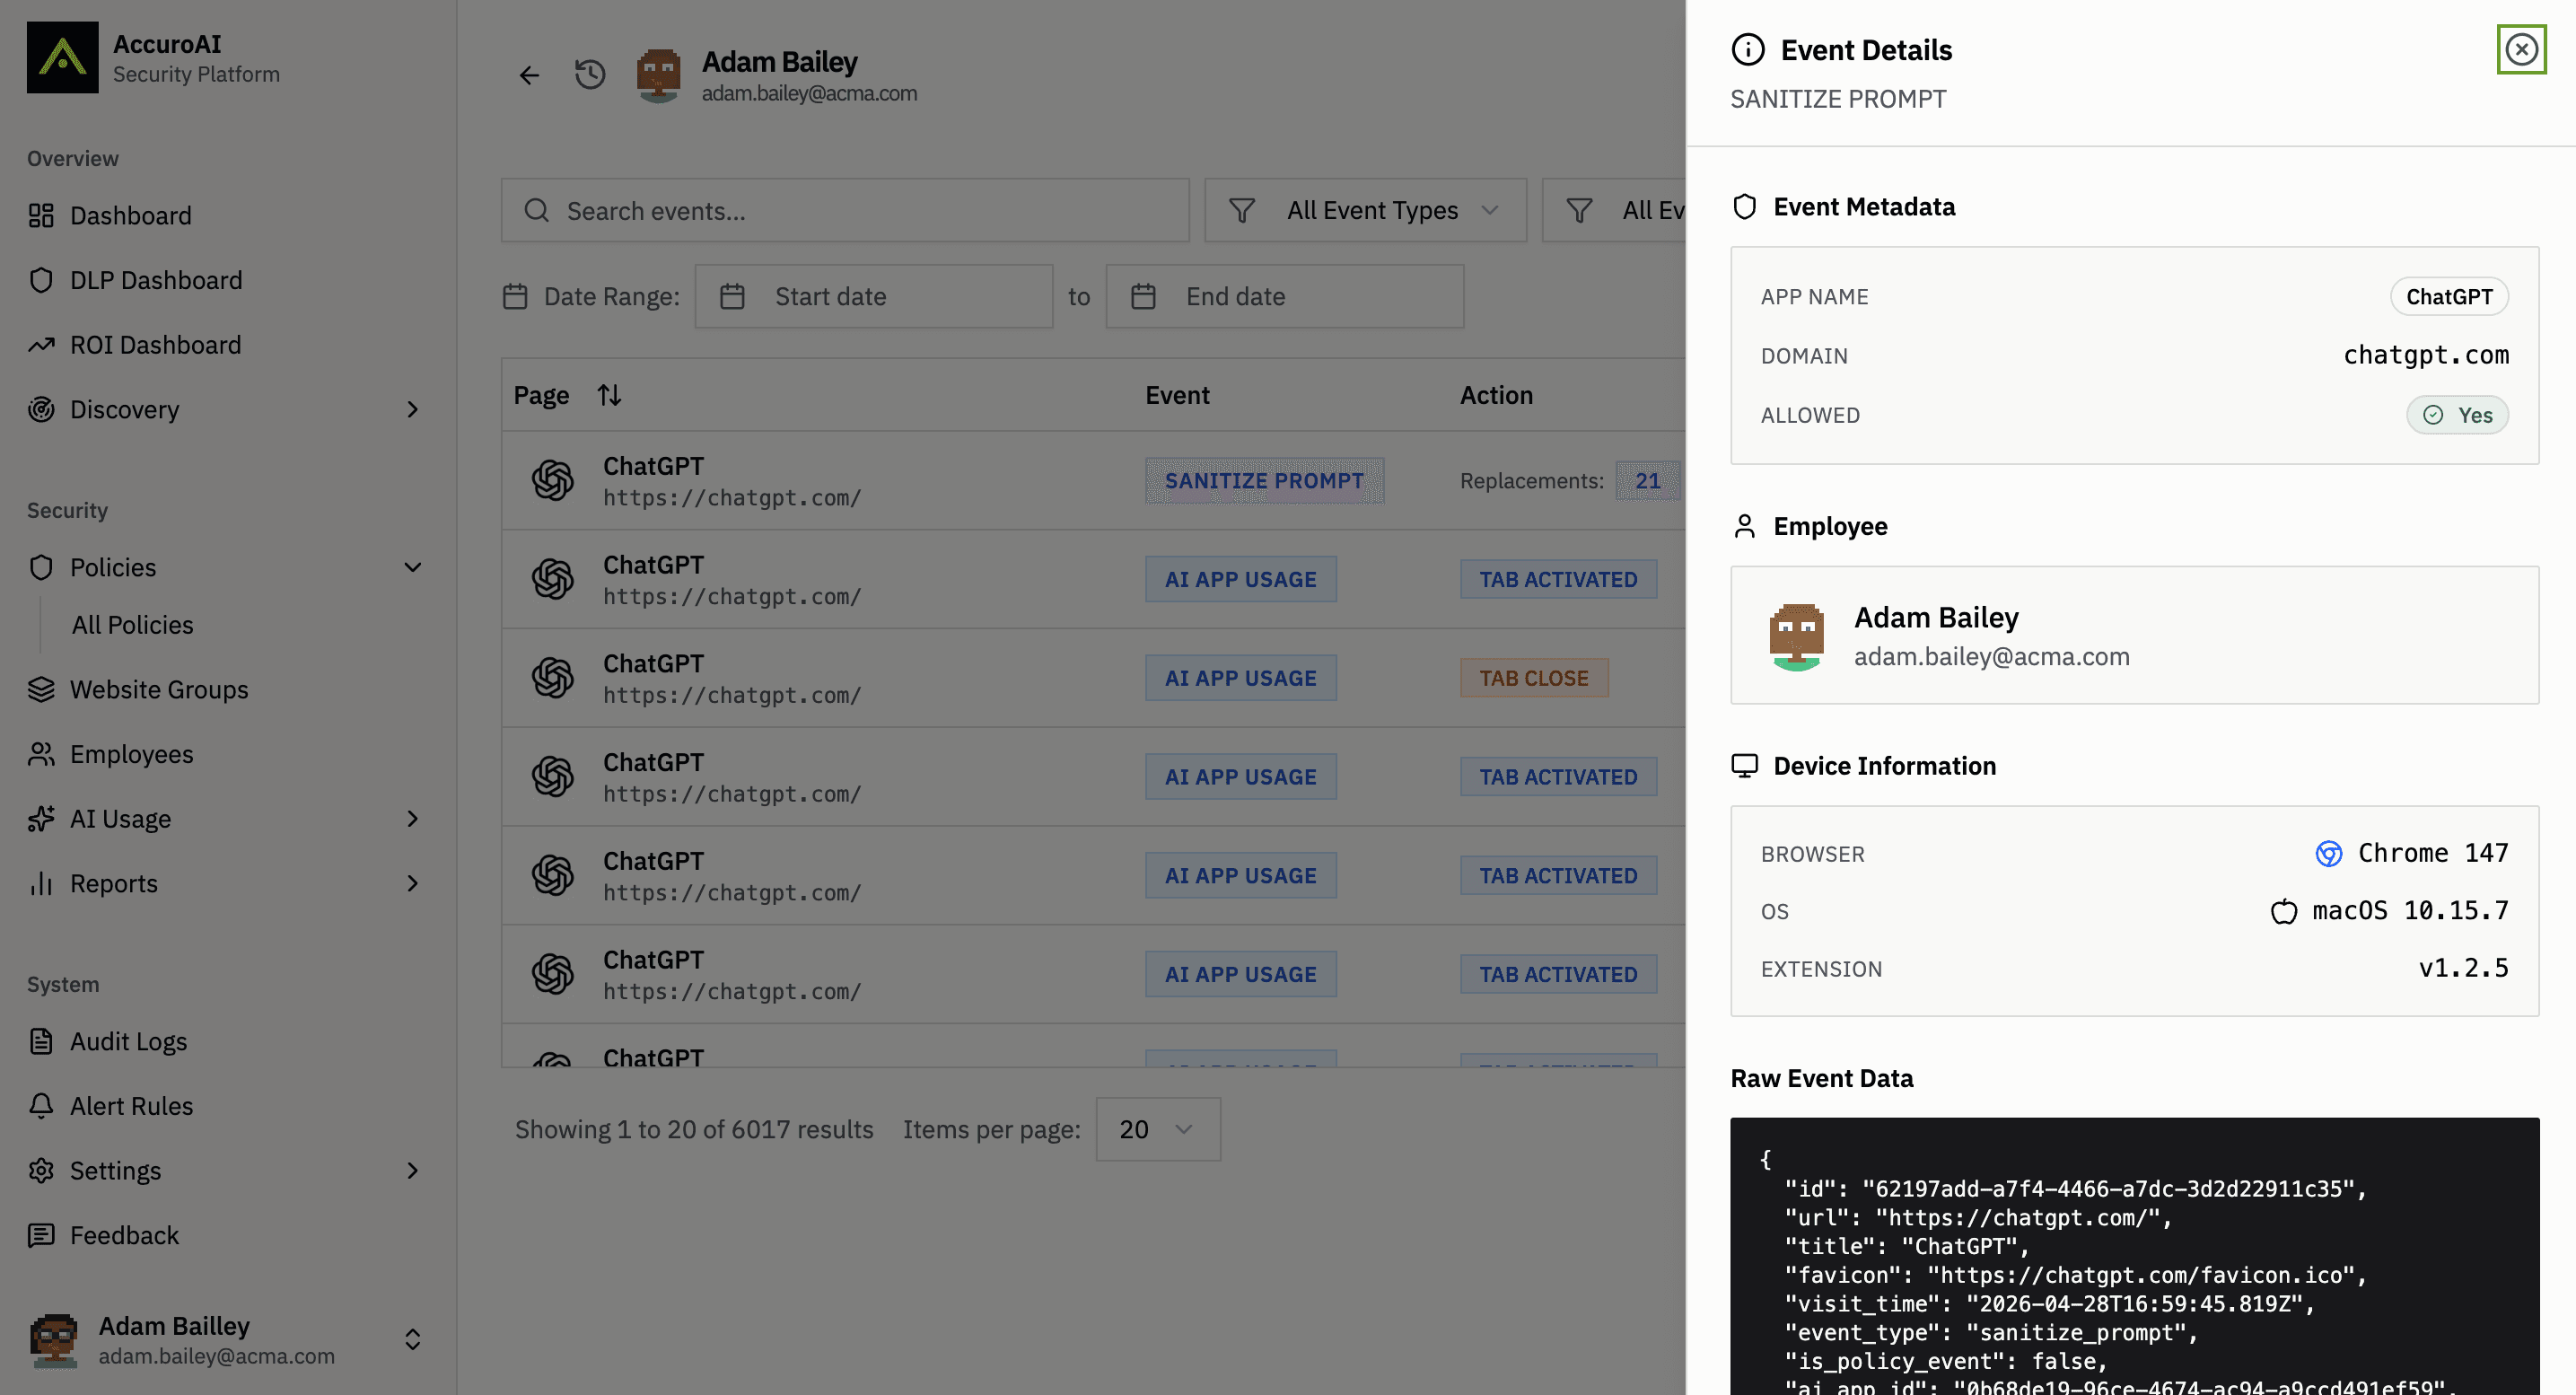
Task: Click the Reports bar chart icon
Action: click(x=41, y=884)
